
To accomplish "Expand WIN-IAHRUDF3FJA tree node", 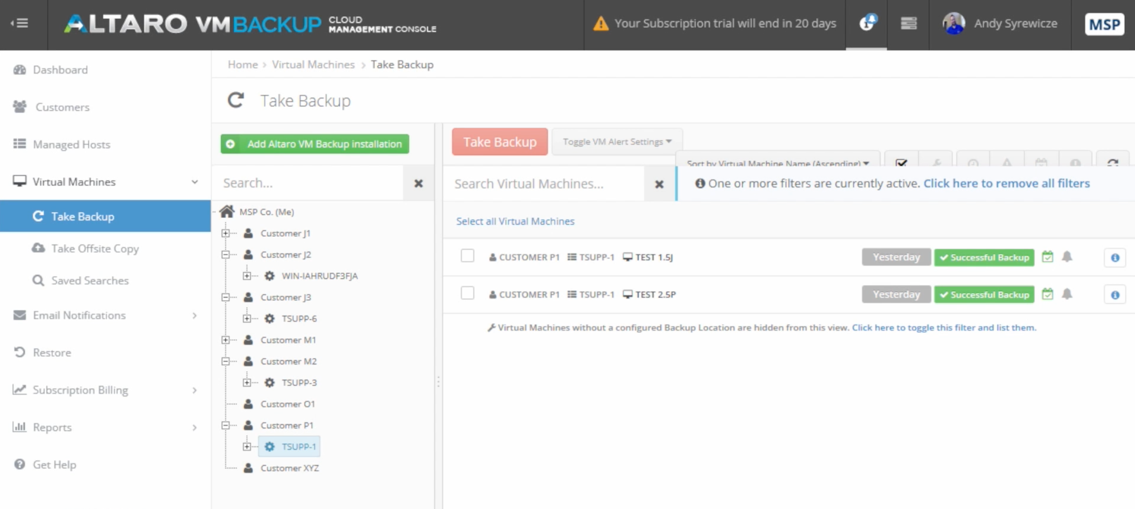I will pos(247,276).
